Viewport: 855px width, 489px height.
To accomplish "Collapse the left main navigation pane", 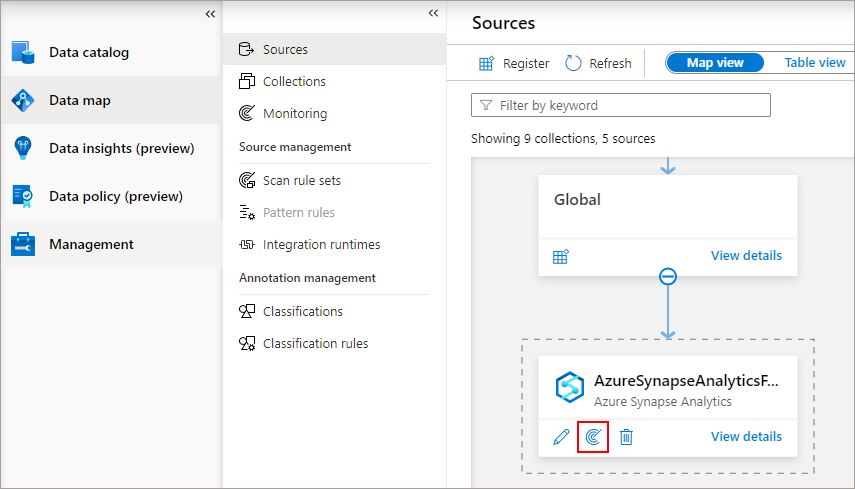I will pos(210,14).
